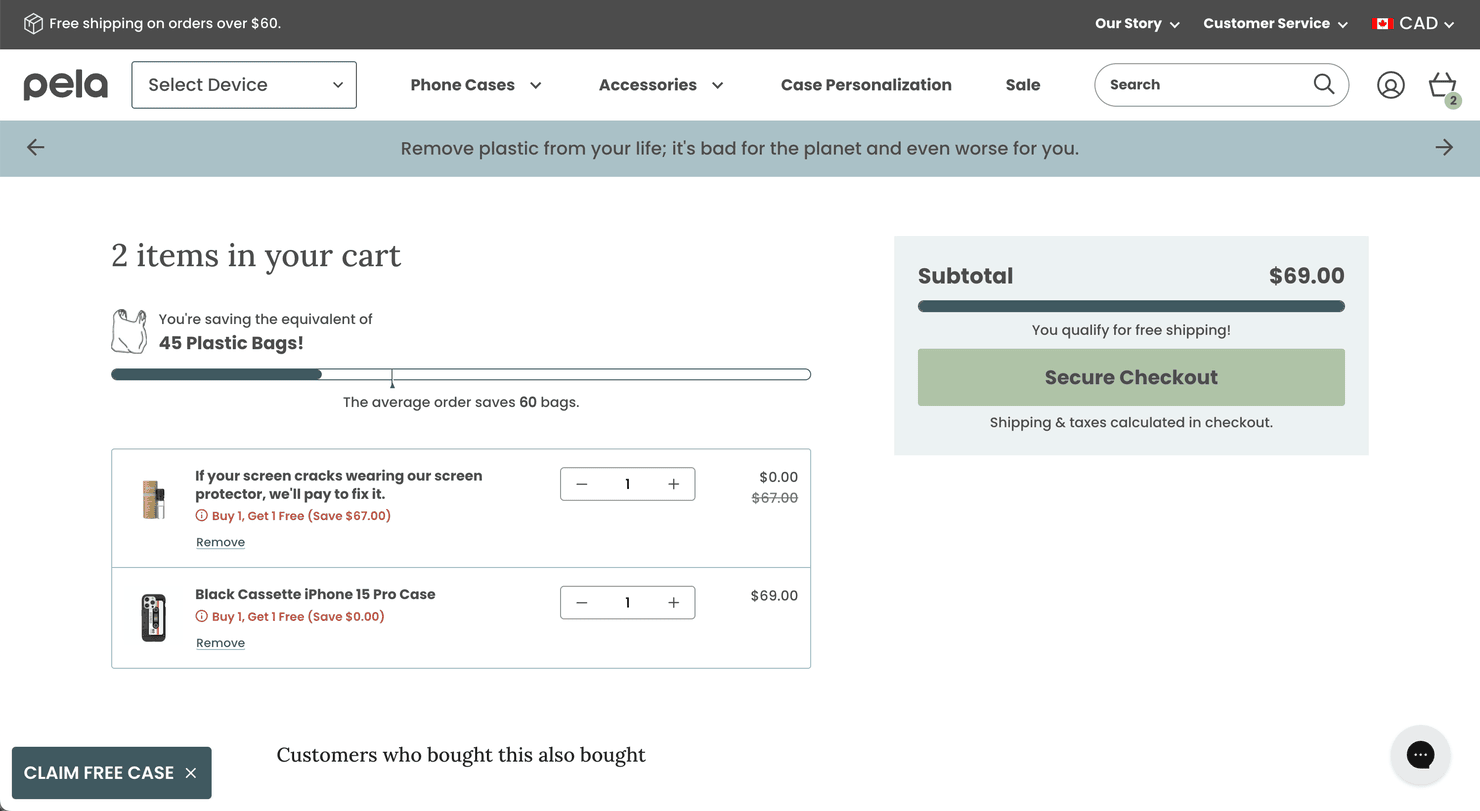
Task: Click the $69.00 subtotal amount
Action: point(1306,276)
